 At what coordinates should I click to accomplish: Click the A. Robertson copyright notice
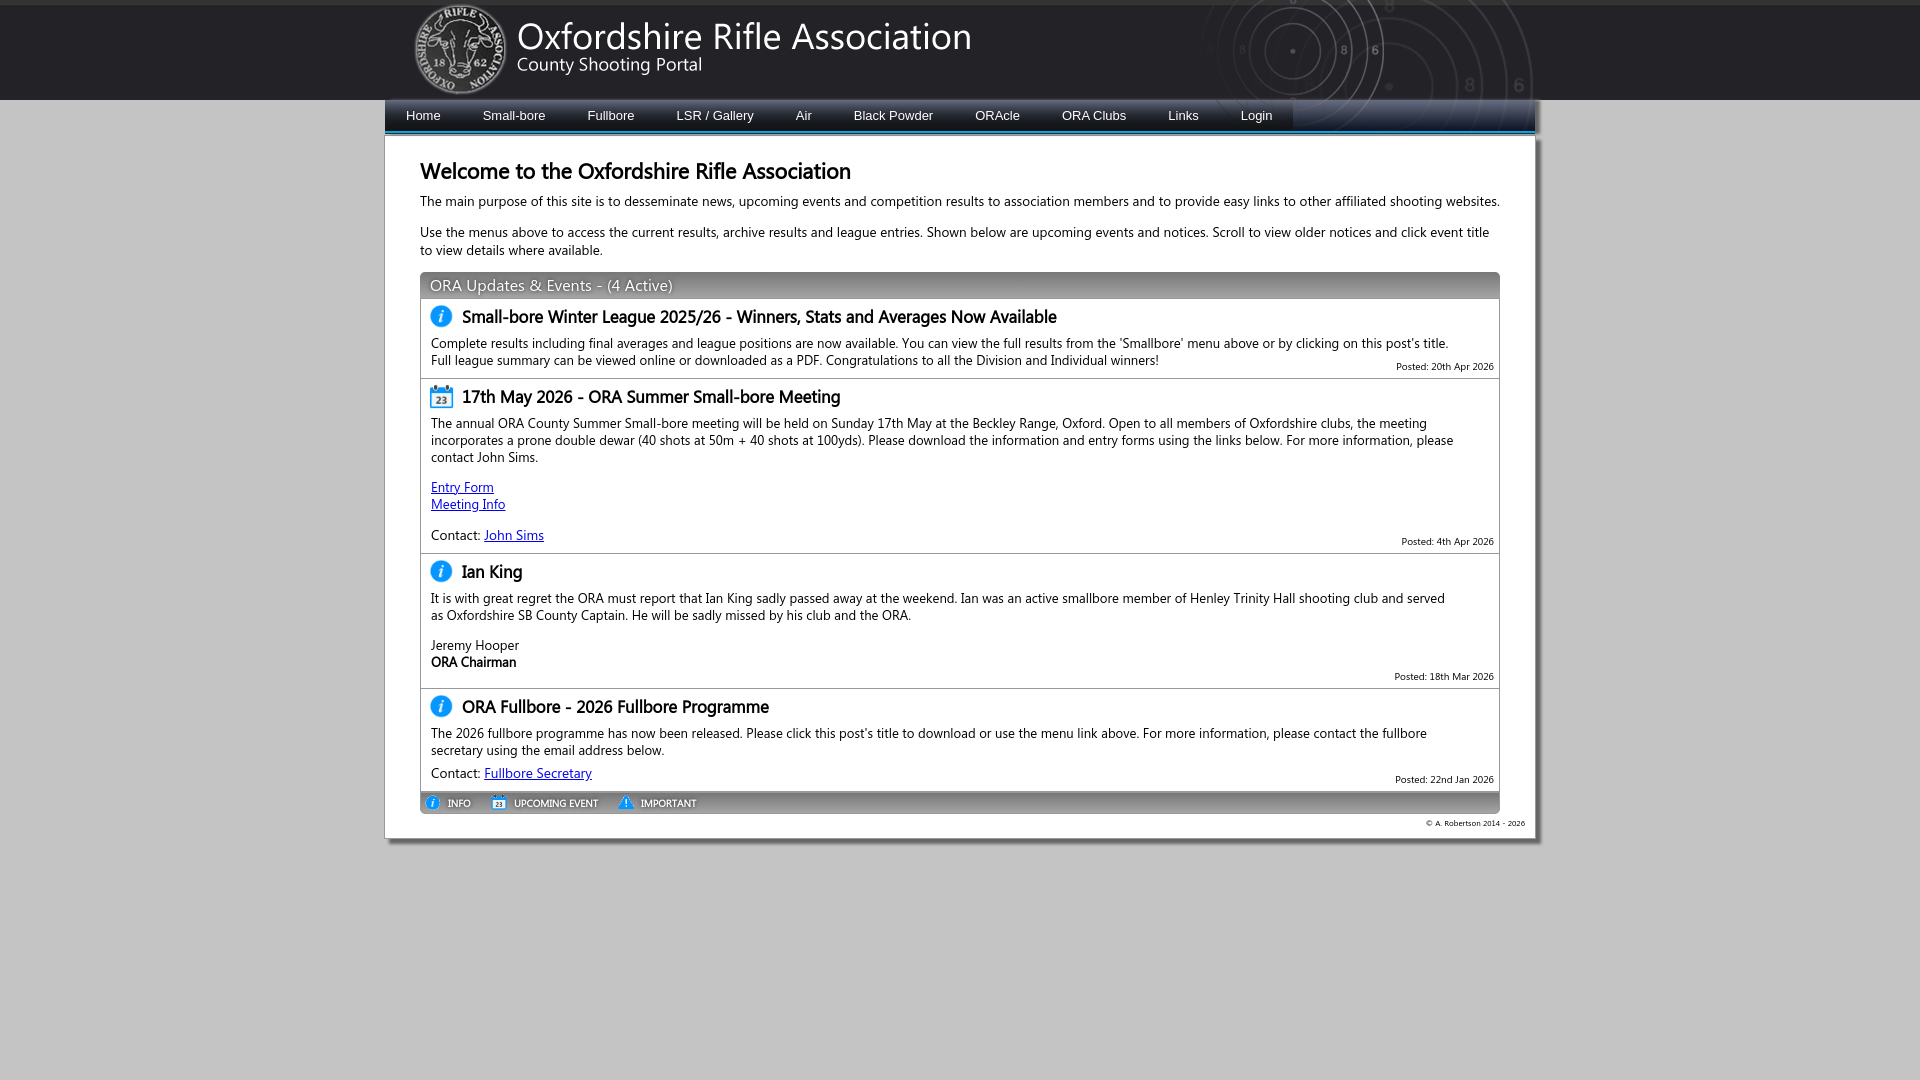tap(1475, 824)
